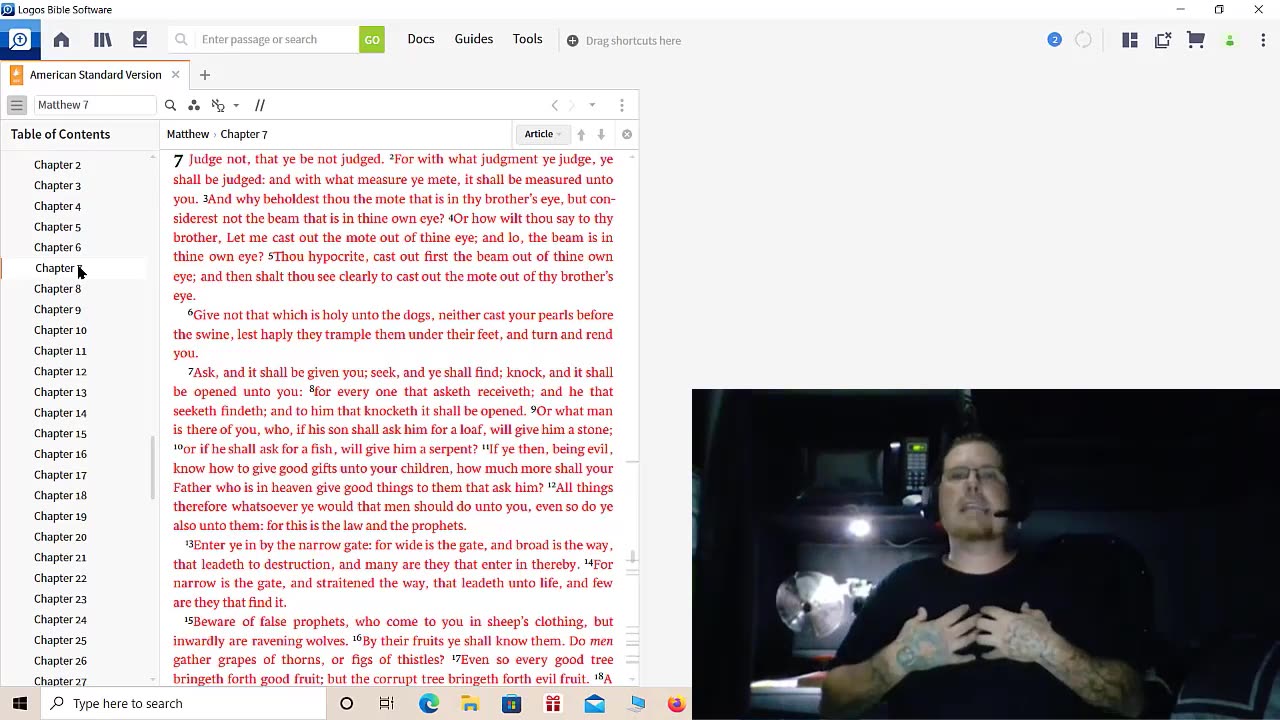Click the link set icon
This screenshot has width=1280, height=720.
(x=218, y=105)
